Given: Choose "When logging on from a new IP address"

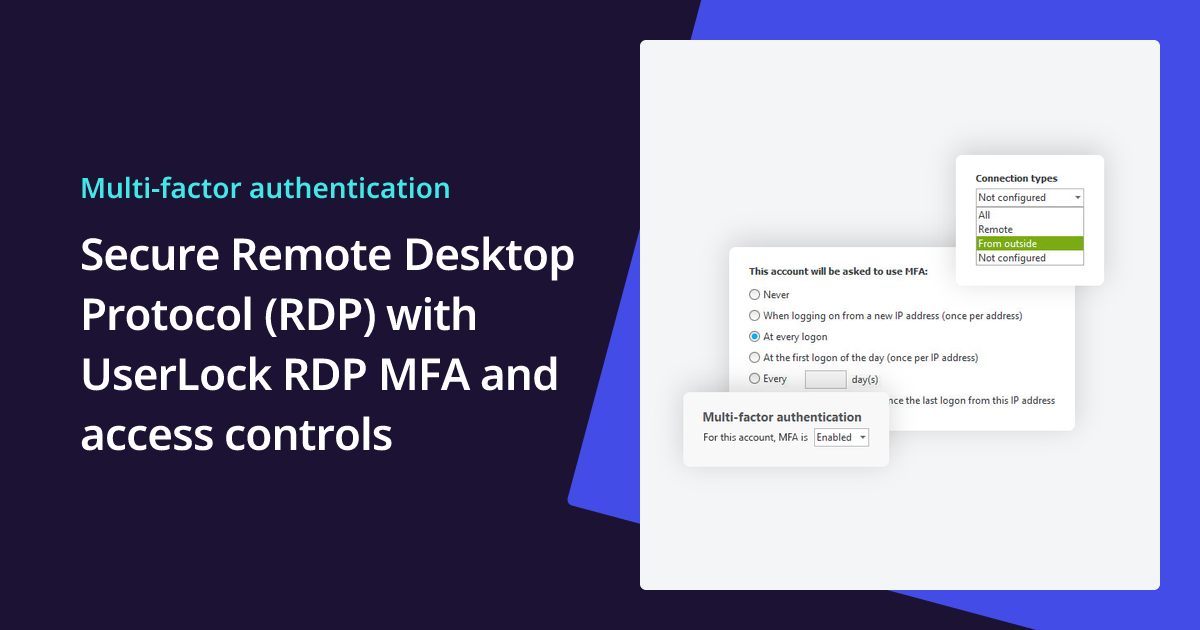Looking at the screenshot, I should point(754,315).
